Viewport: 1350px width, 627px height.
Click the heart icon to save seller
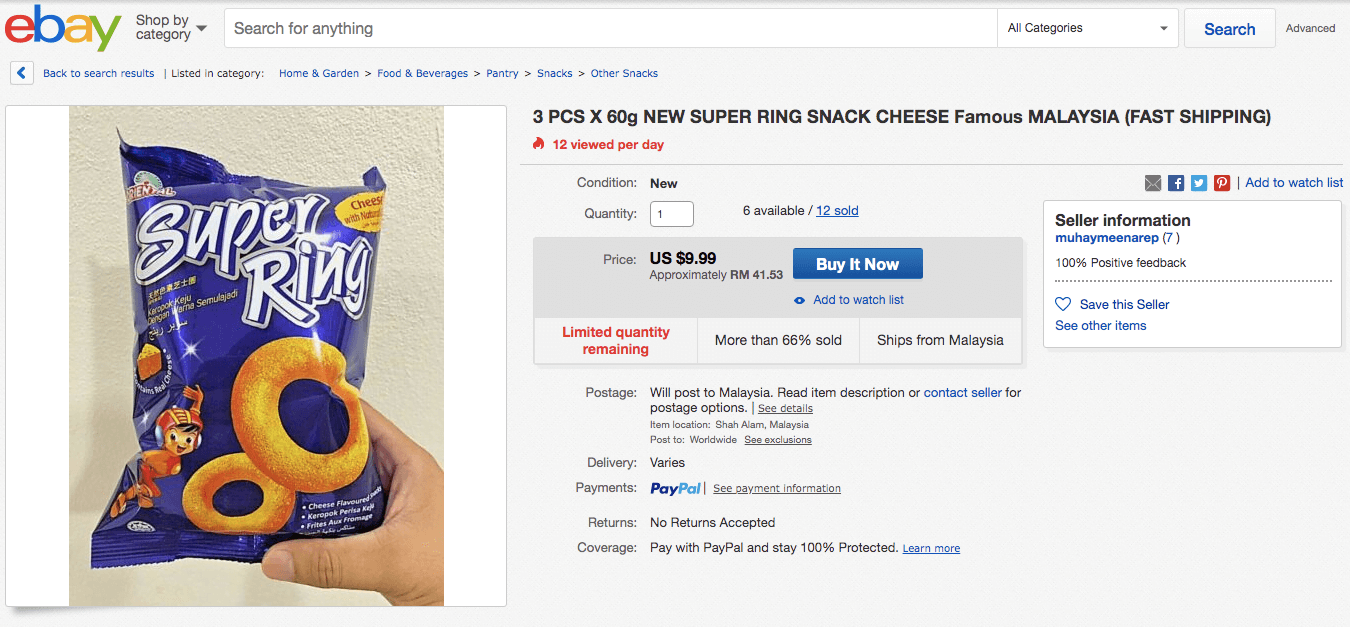point(1063,304)
